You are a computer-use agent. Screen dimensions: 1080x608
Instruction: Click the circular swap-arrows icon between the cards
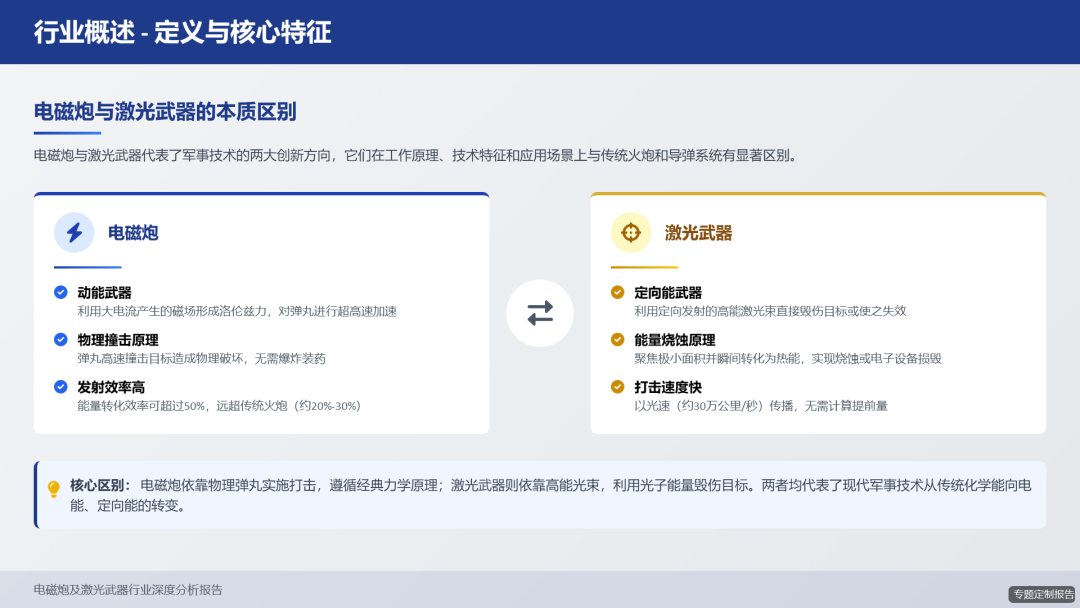[x=539, y=313]
